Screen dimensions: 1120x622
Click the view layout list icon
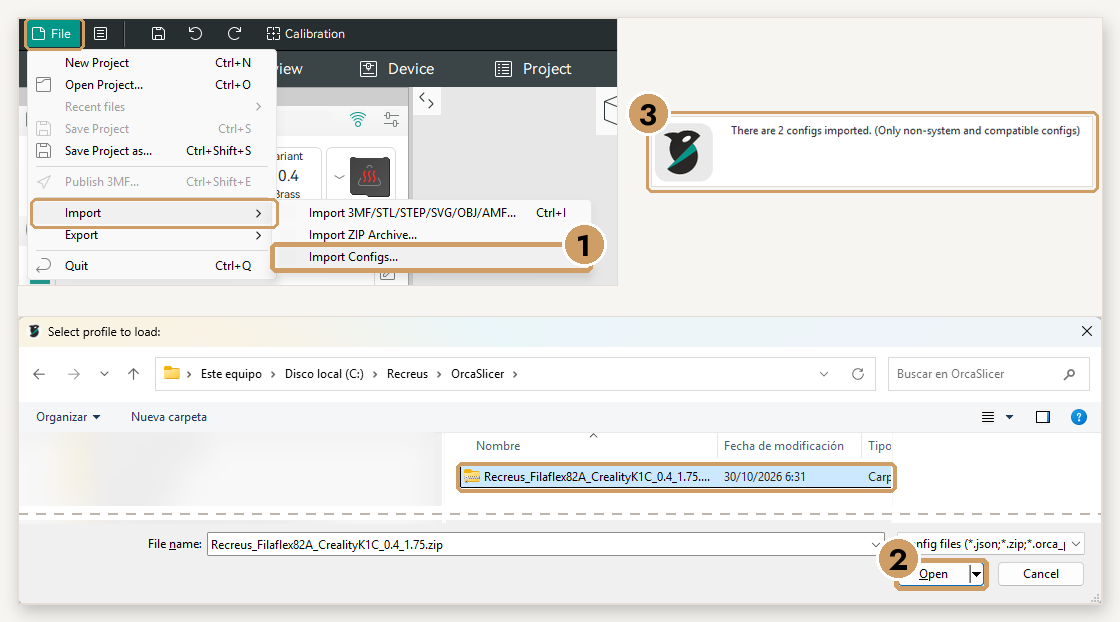[x=988, y=417]
